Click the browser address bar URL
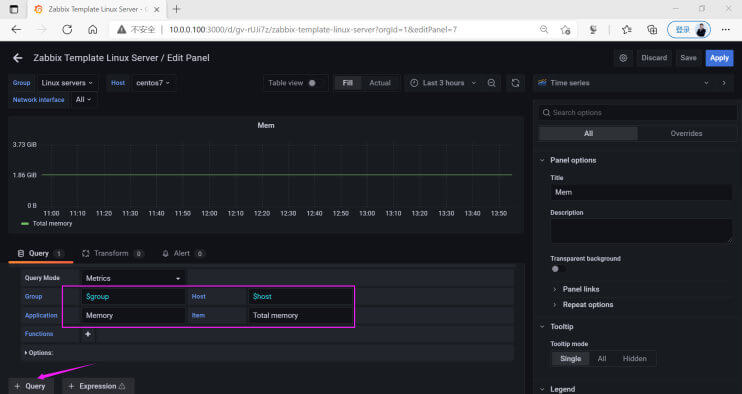 point(313,29)
